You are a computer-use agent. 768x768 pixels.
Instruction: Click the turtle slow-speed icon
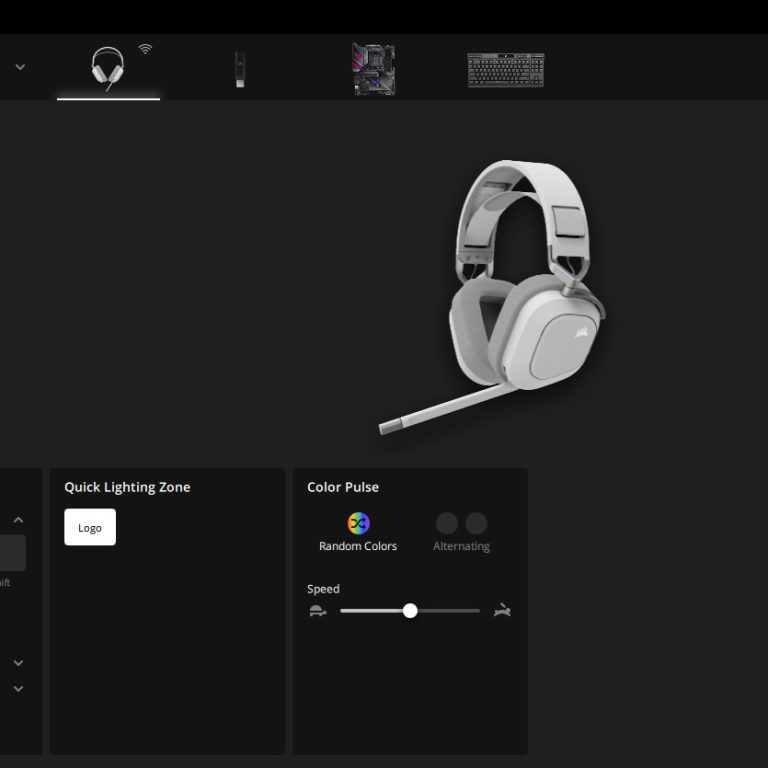pyautogui.click(x=318, y=611)
